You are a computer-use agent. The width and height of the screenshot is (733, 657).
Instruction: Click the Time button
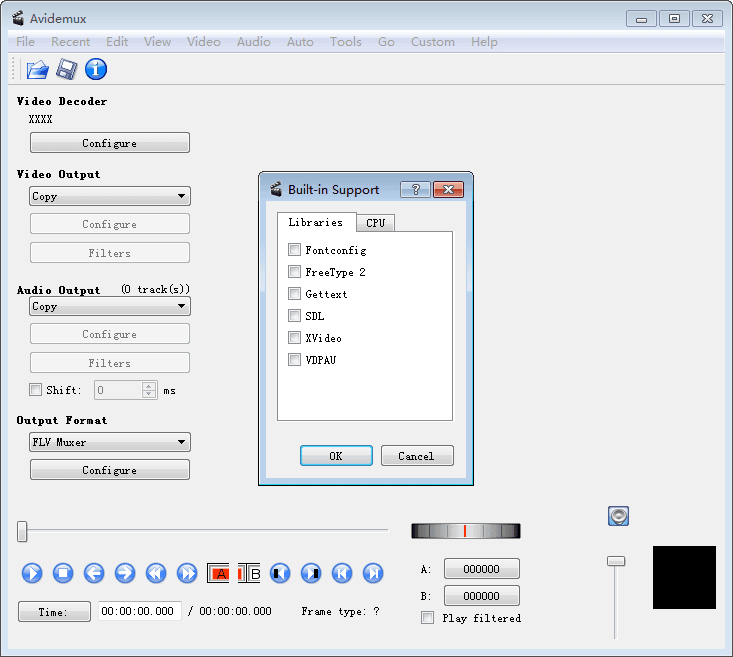pos(54,611)
